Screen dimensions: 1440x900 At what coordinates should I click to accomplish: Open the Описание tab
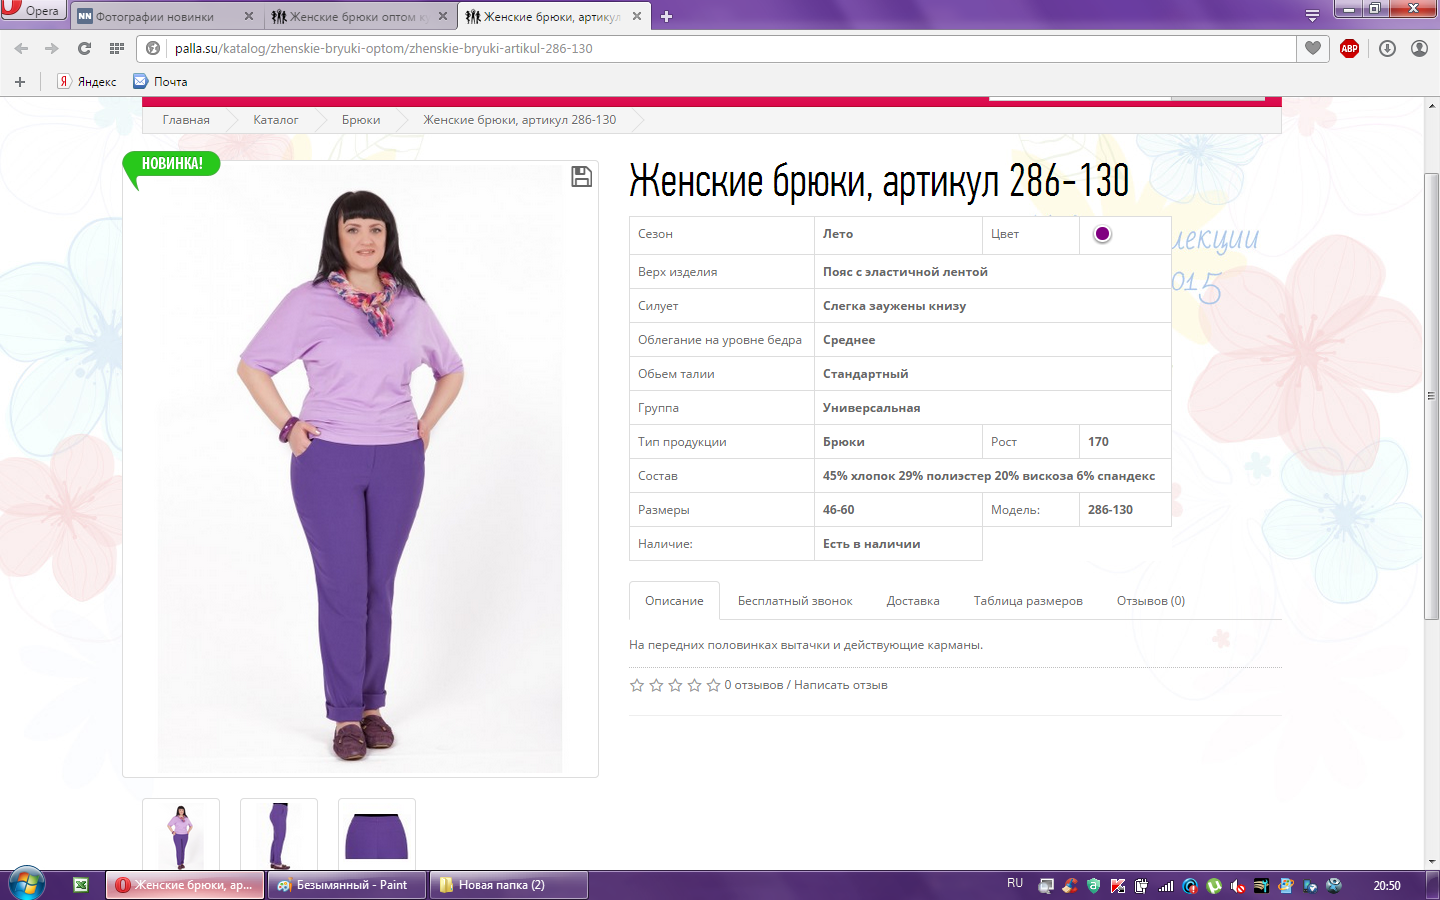674,601
